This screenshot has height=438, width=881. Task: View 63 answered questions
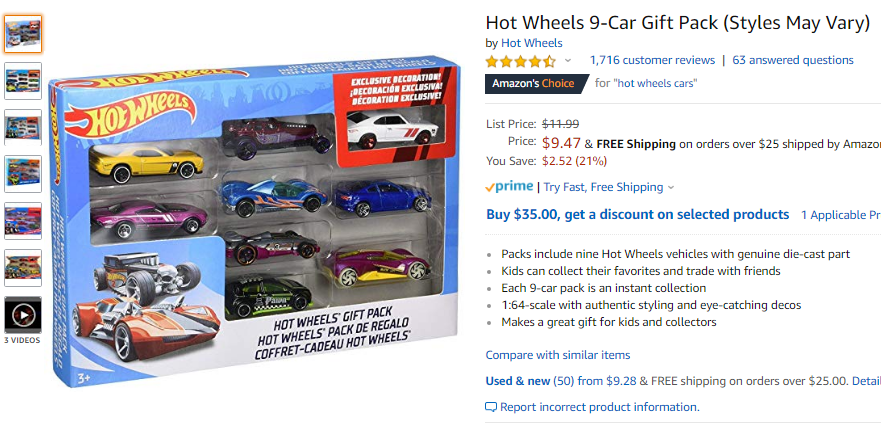click(x=793, y=60)
